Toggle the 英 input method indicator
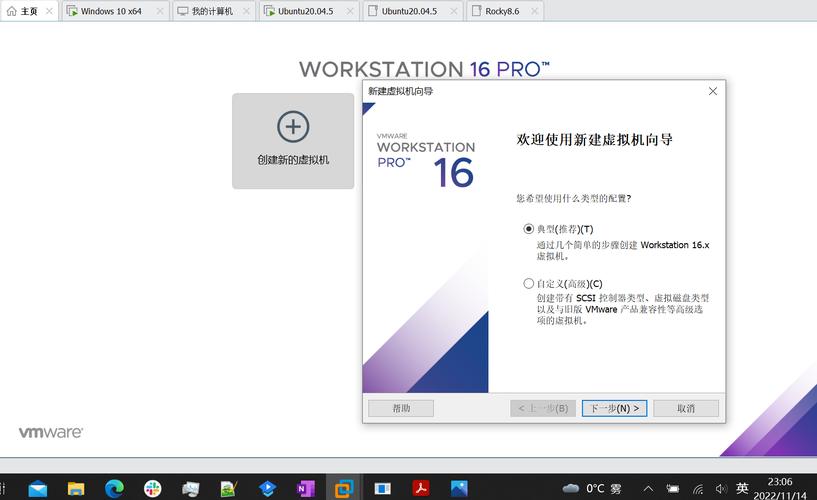The width and height of the screenshot is (817, 500). [x=742, y=489]
